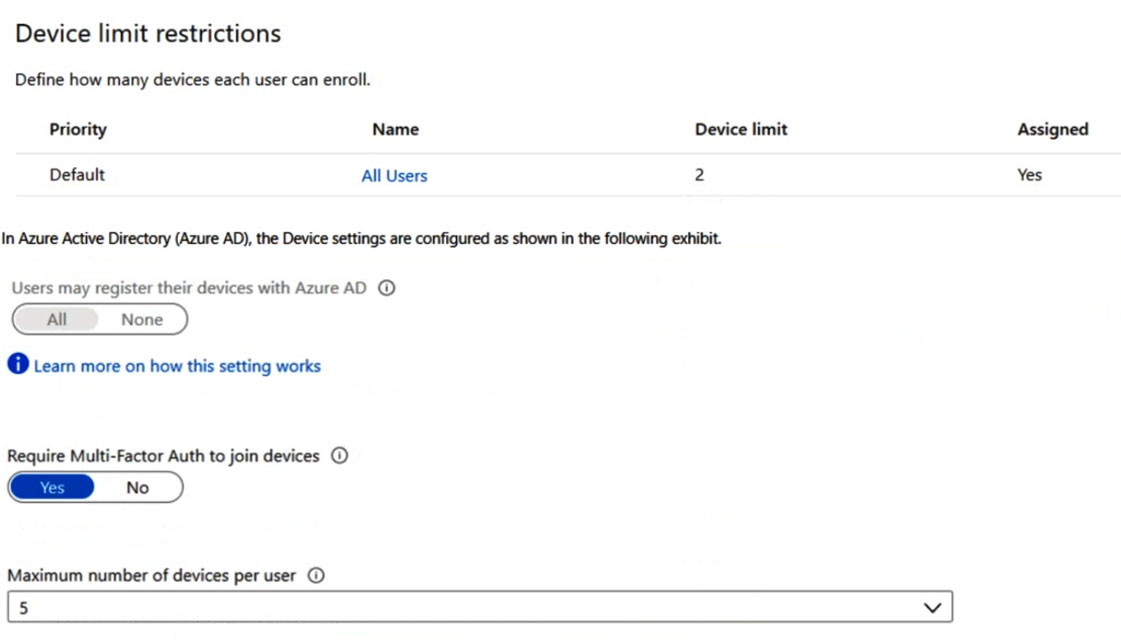Click the Name column header
This screenshot has height=642, width=1121.
395,129
